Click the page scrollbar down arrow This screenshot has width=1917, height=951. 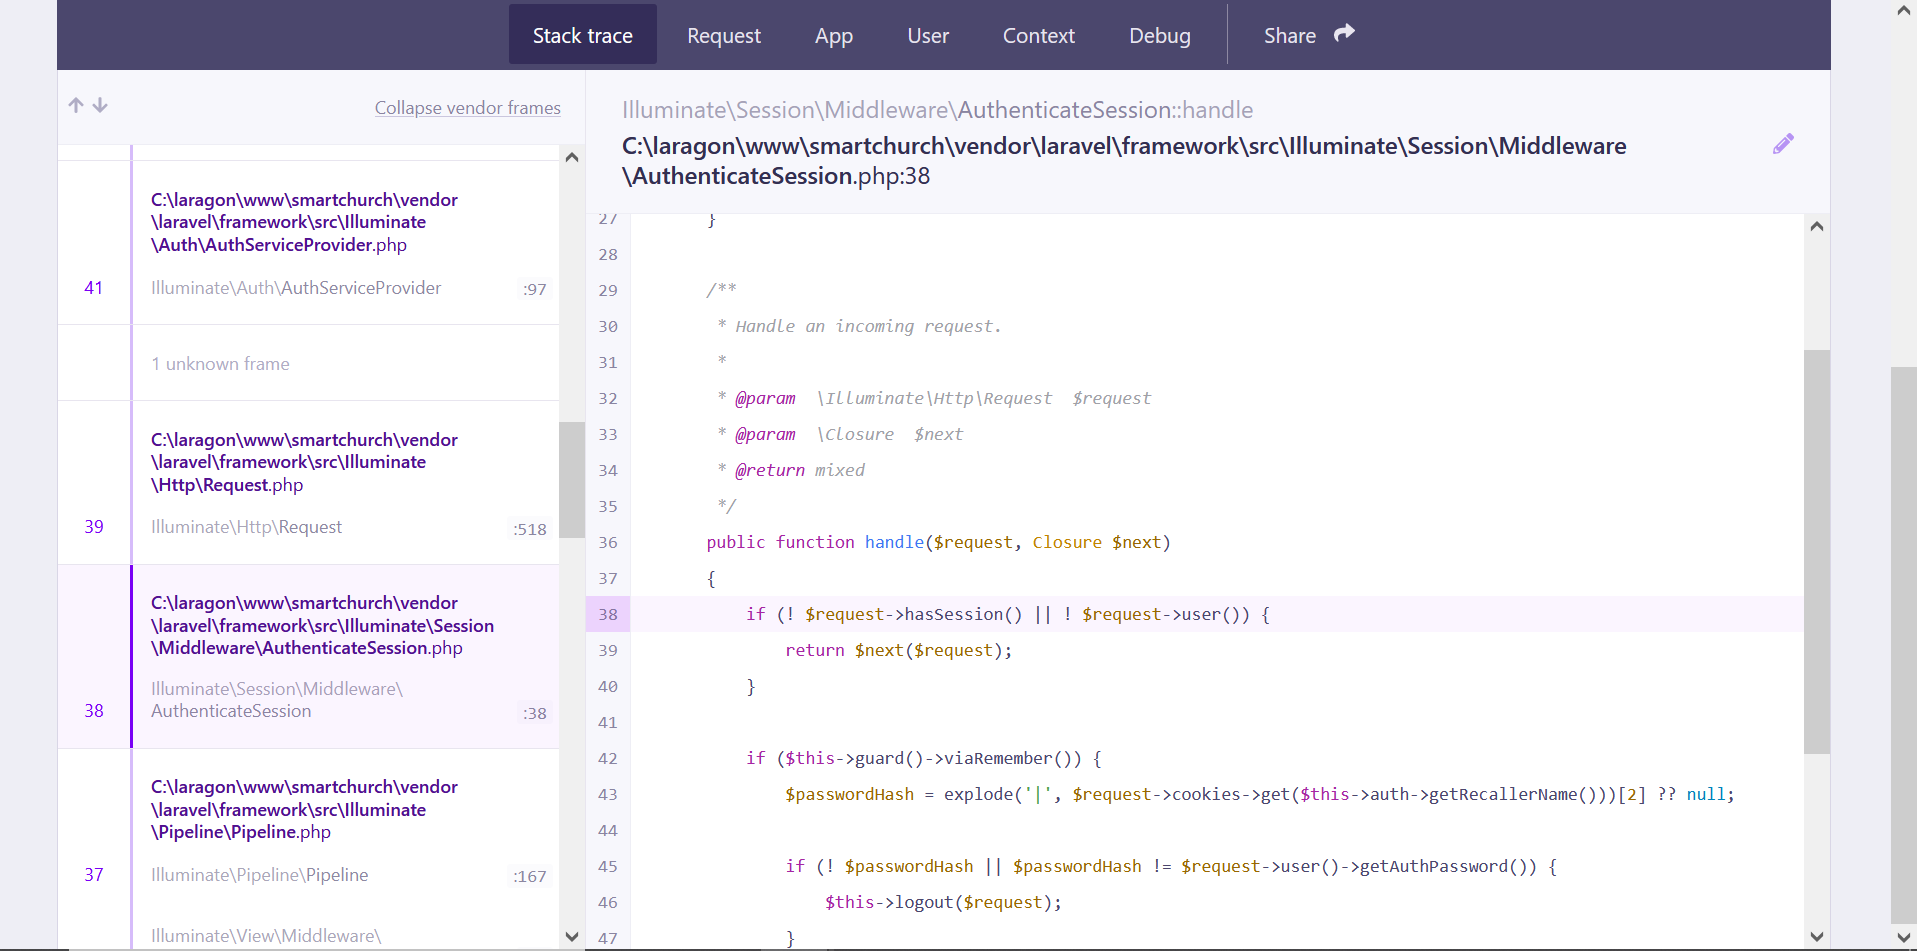coord(1904,937)
